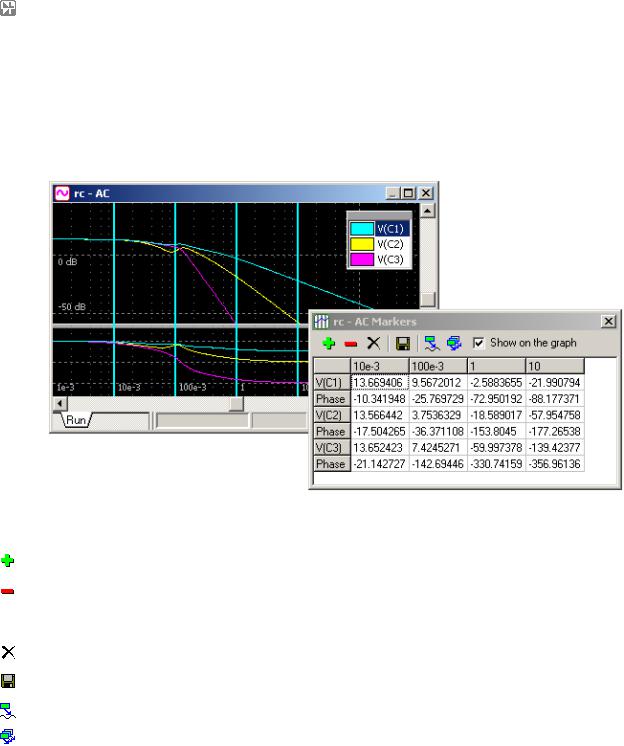Click the cell containing -72.950192
This screenshot has height=746, width=624.
[497, 399]
